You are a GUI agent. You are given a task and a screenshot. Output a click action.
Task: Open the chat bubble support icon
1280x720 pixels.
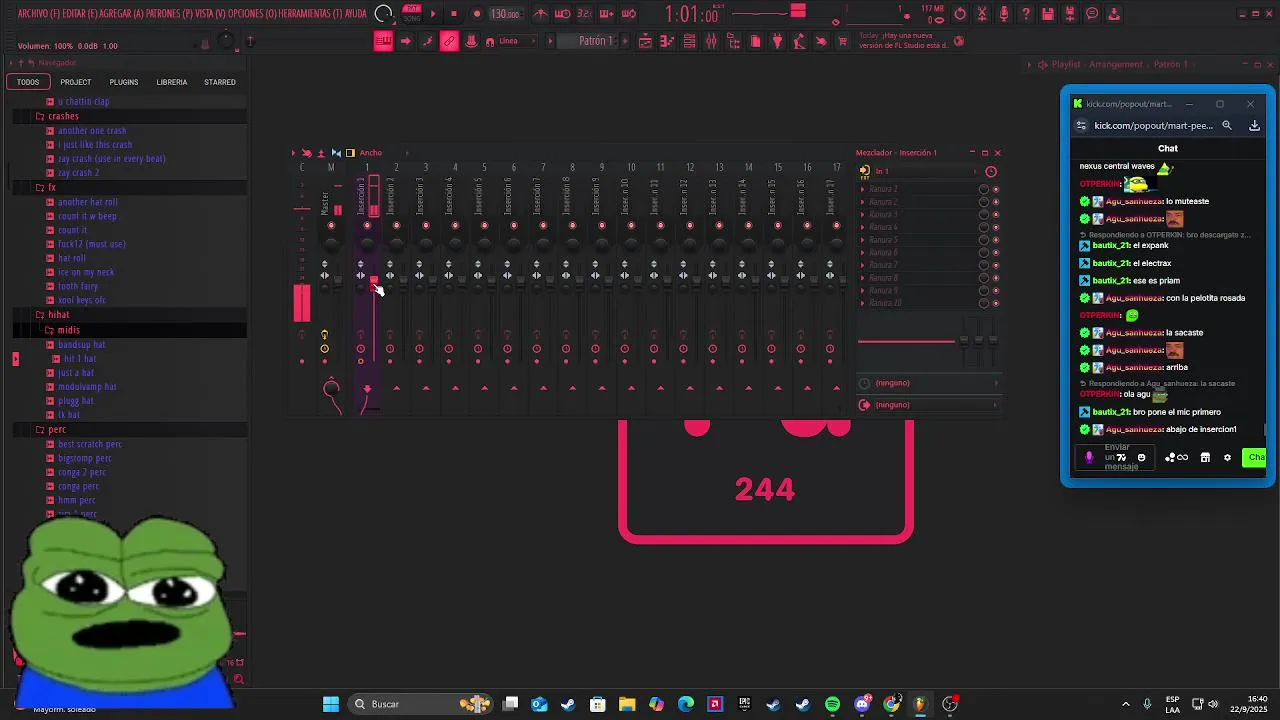(1092, 14)
